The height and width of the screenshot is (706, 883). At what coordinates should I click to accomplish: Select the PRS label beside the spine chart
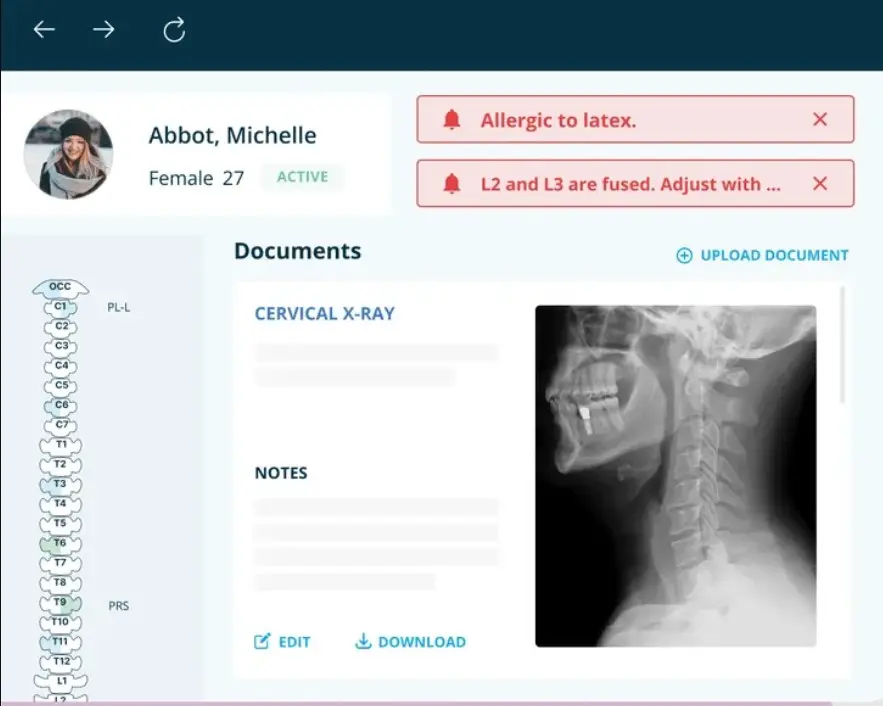[x=118, y=605]
